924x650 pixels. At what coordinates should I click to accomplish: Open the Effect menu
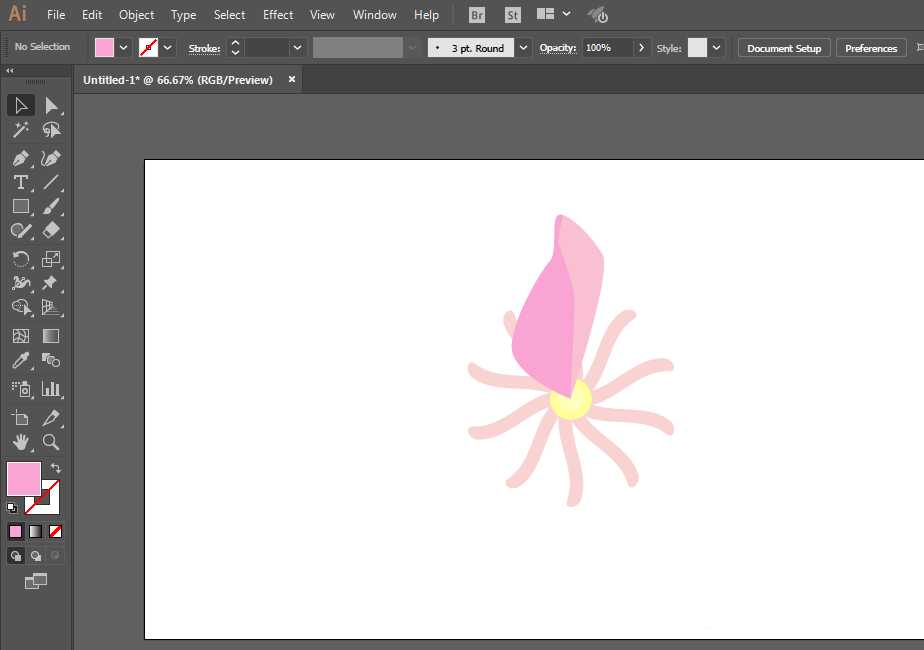click(278, 15)
